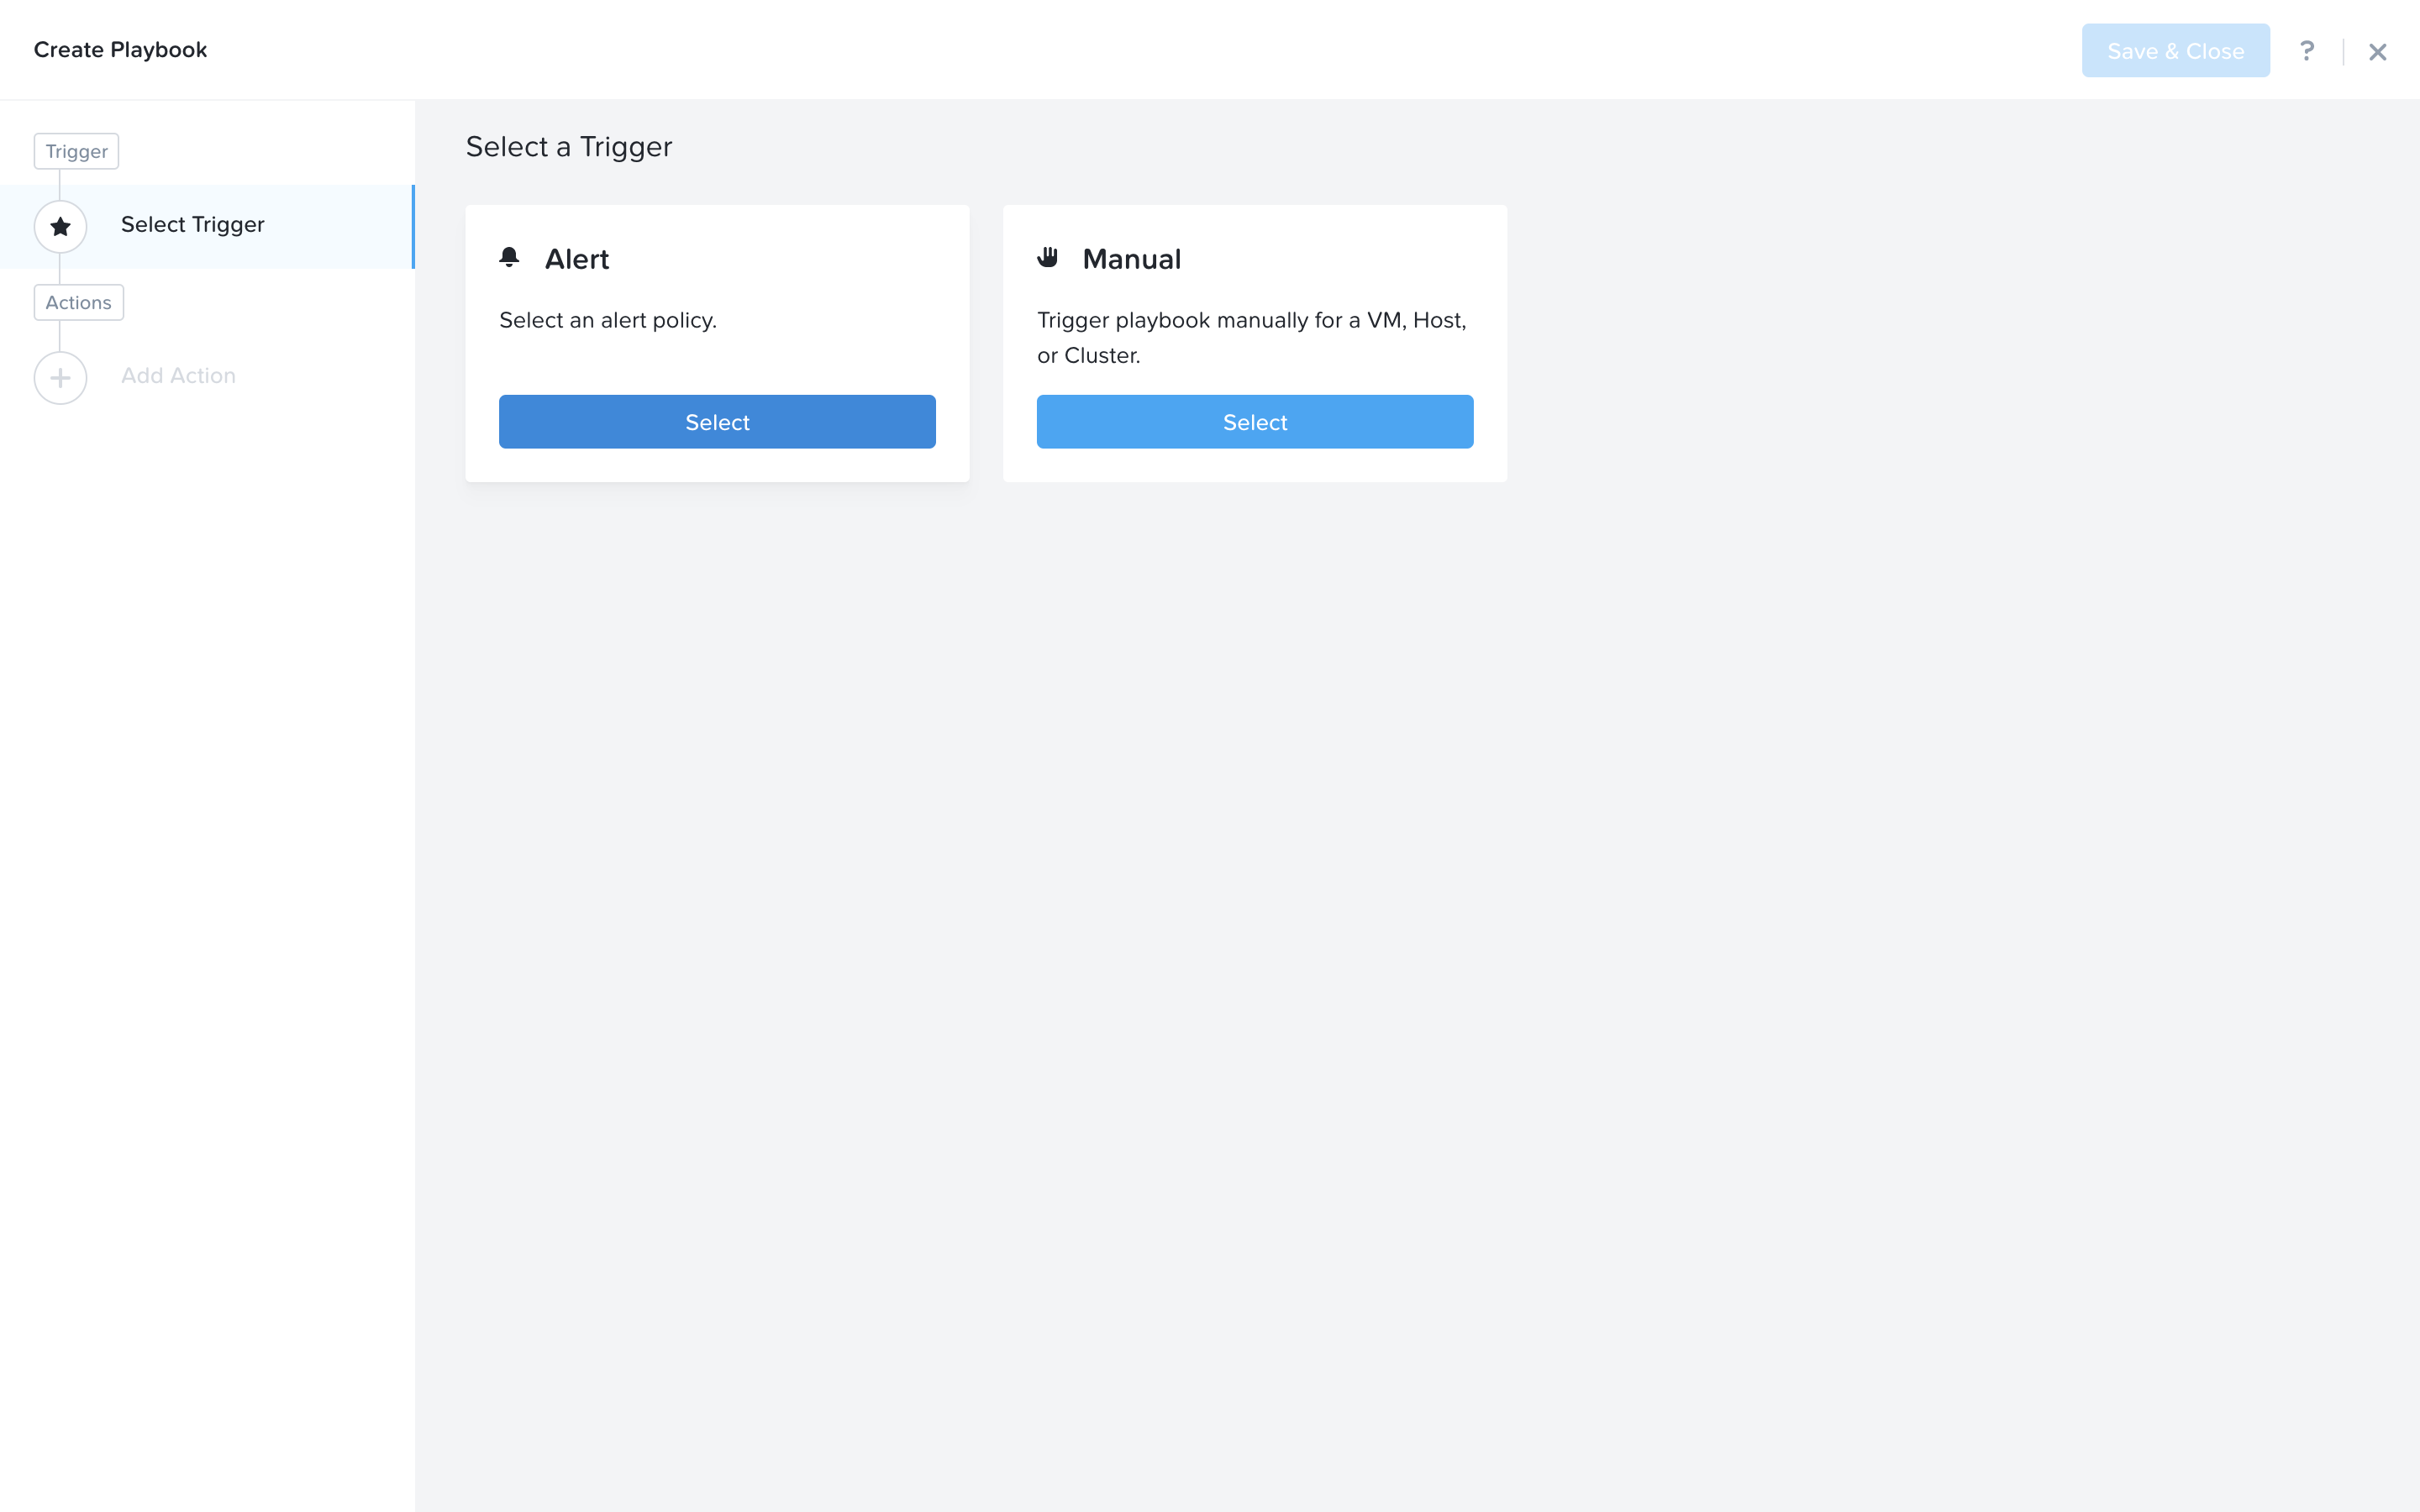Click the Manual hand icon

click(x=1047, y=258)
